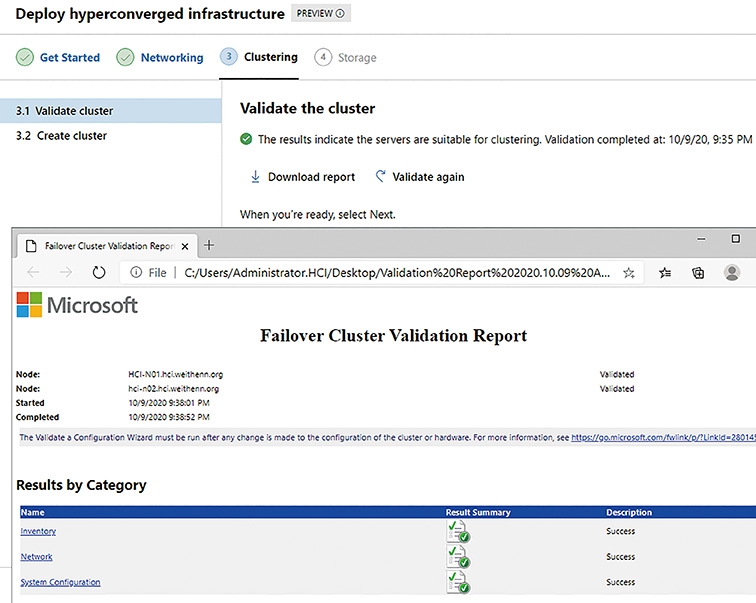The height and width of the screenshot is (603, 756).
Task: Click Validate again button
Action: coord(419,177)
